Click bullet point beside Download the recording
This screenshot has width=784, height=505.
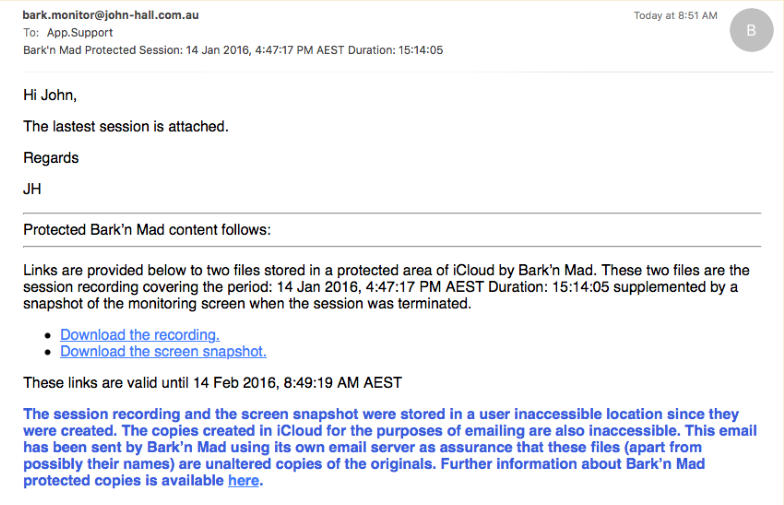tap(50, 336)
